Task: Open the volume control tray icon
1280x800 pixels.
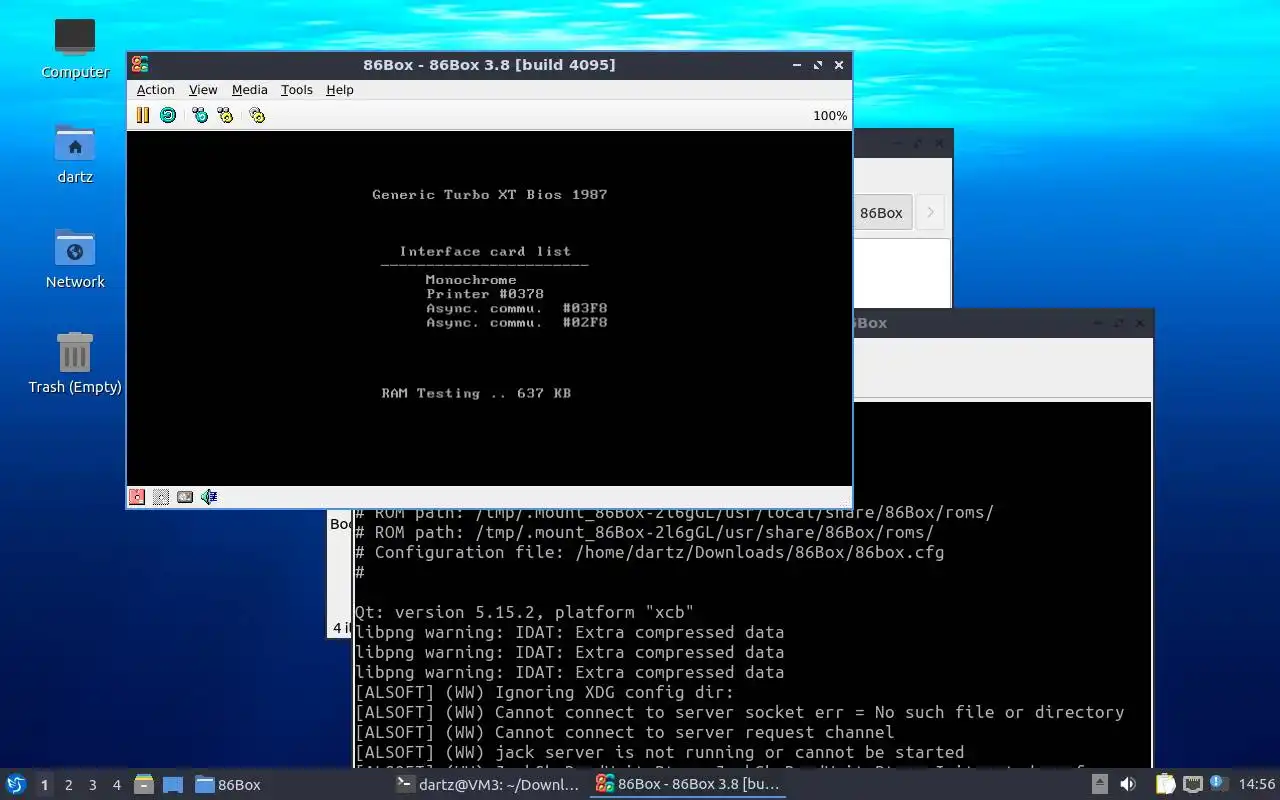Action: 1128,785
